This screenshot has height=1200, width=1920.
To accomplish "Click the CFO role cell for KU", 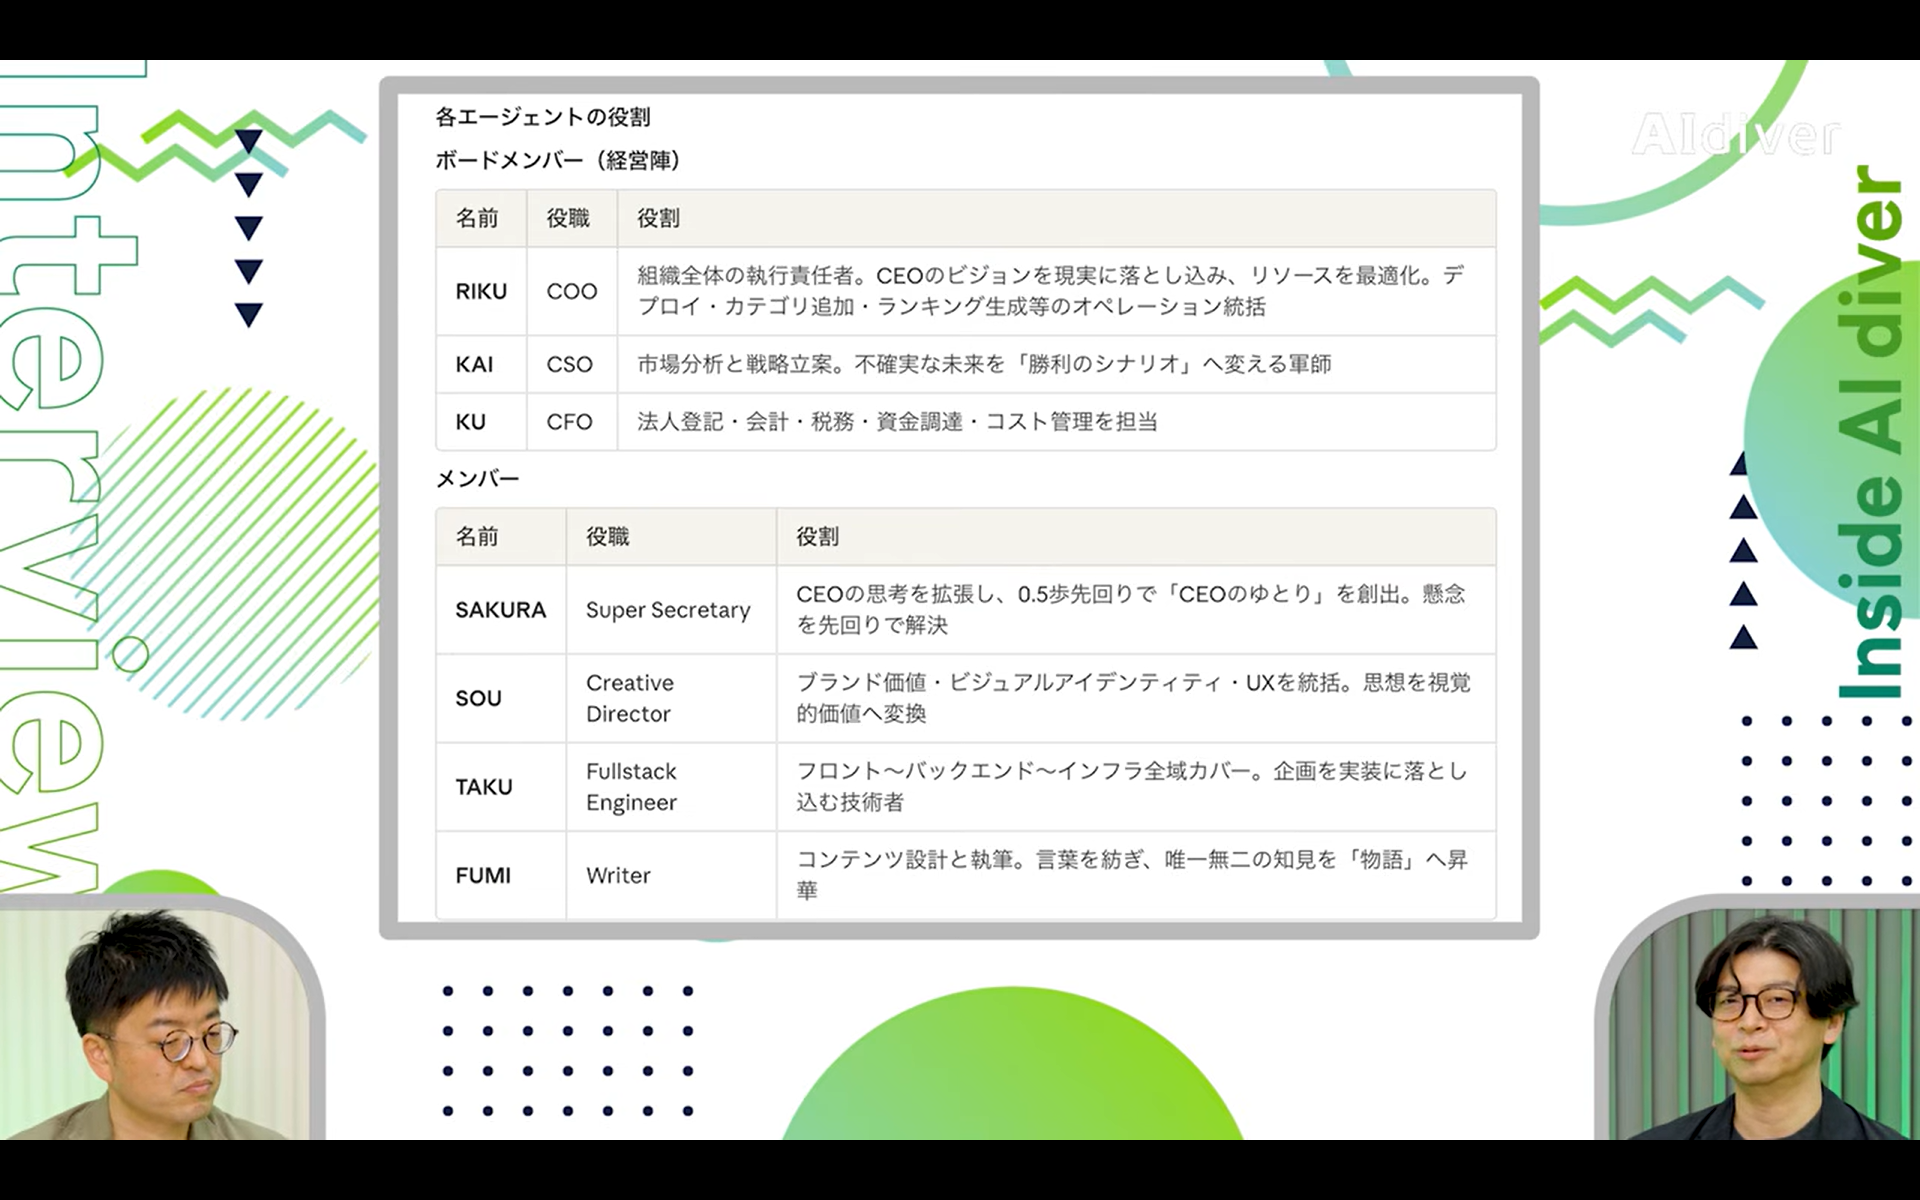I will coord(569,422).
